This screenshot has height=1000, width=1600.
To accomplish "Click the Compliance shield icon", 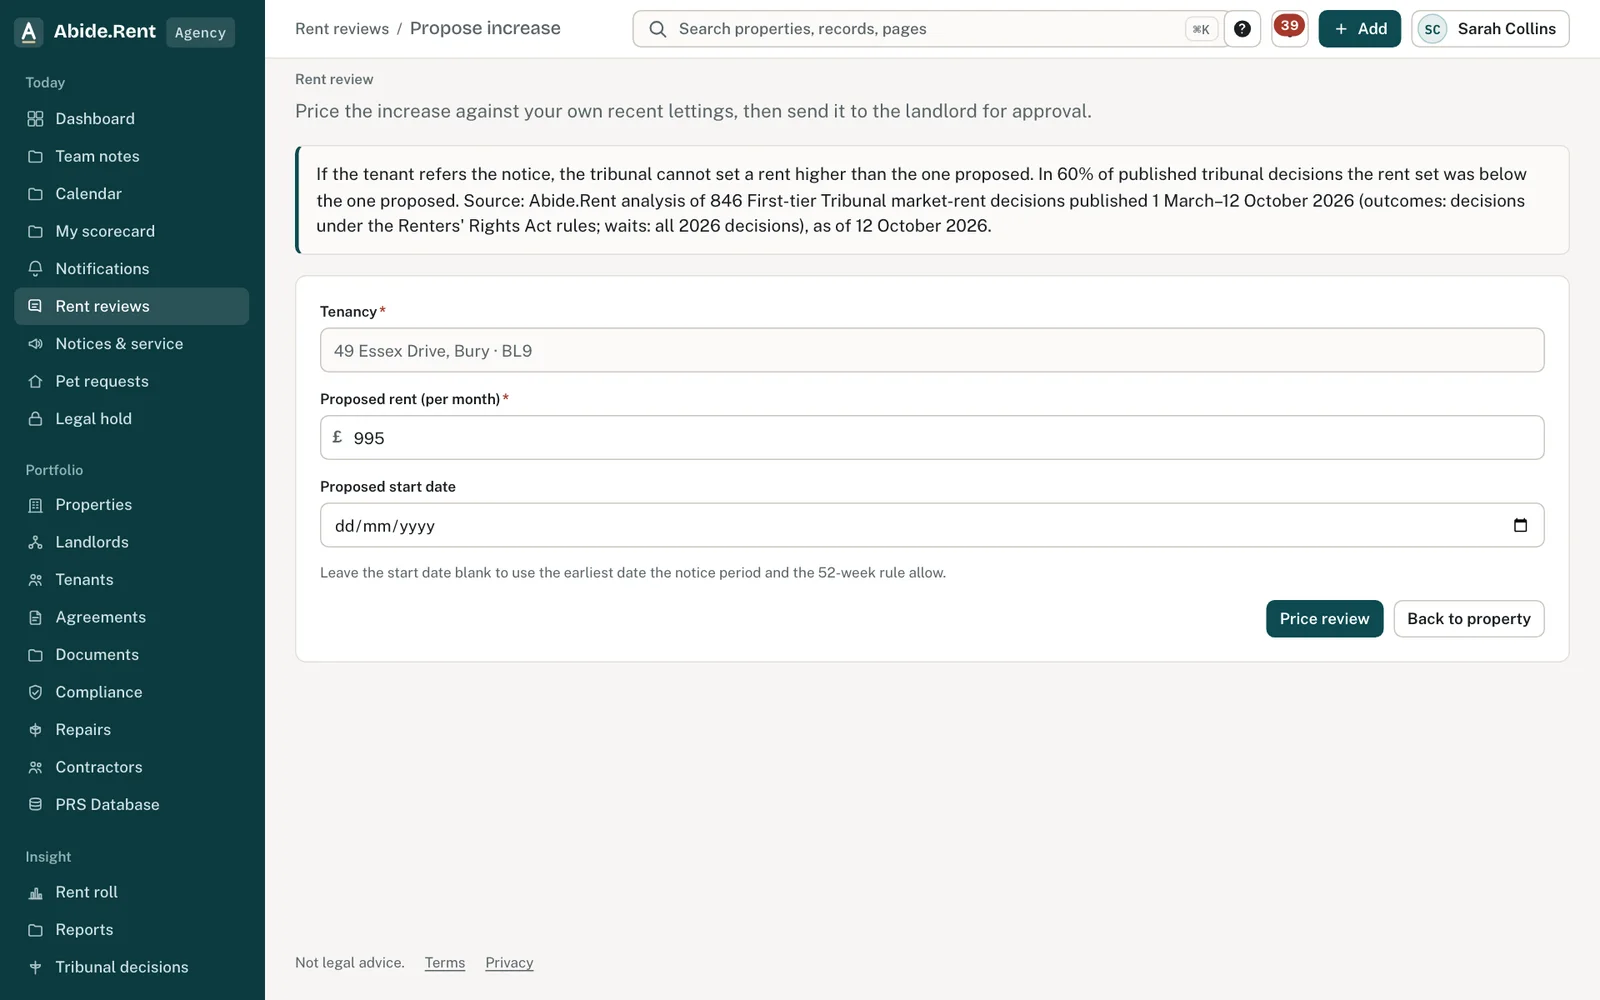I will (x=36, y=692).
